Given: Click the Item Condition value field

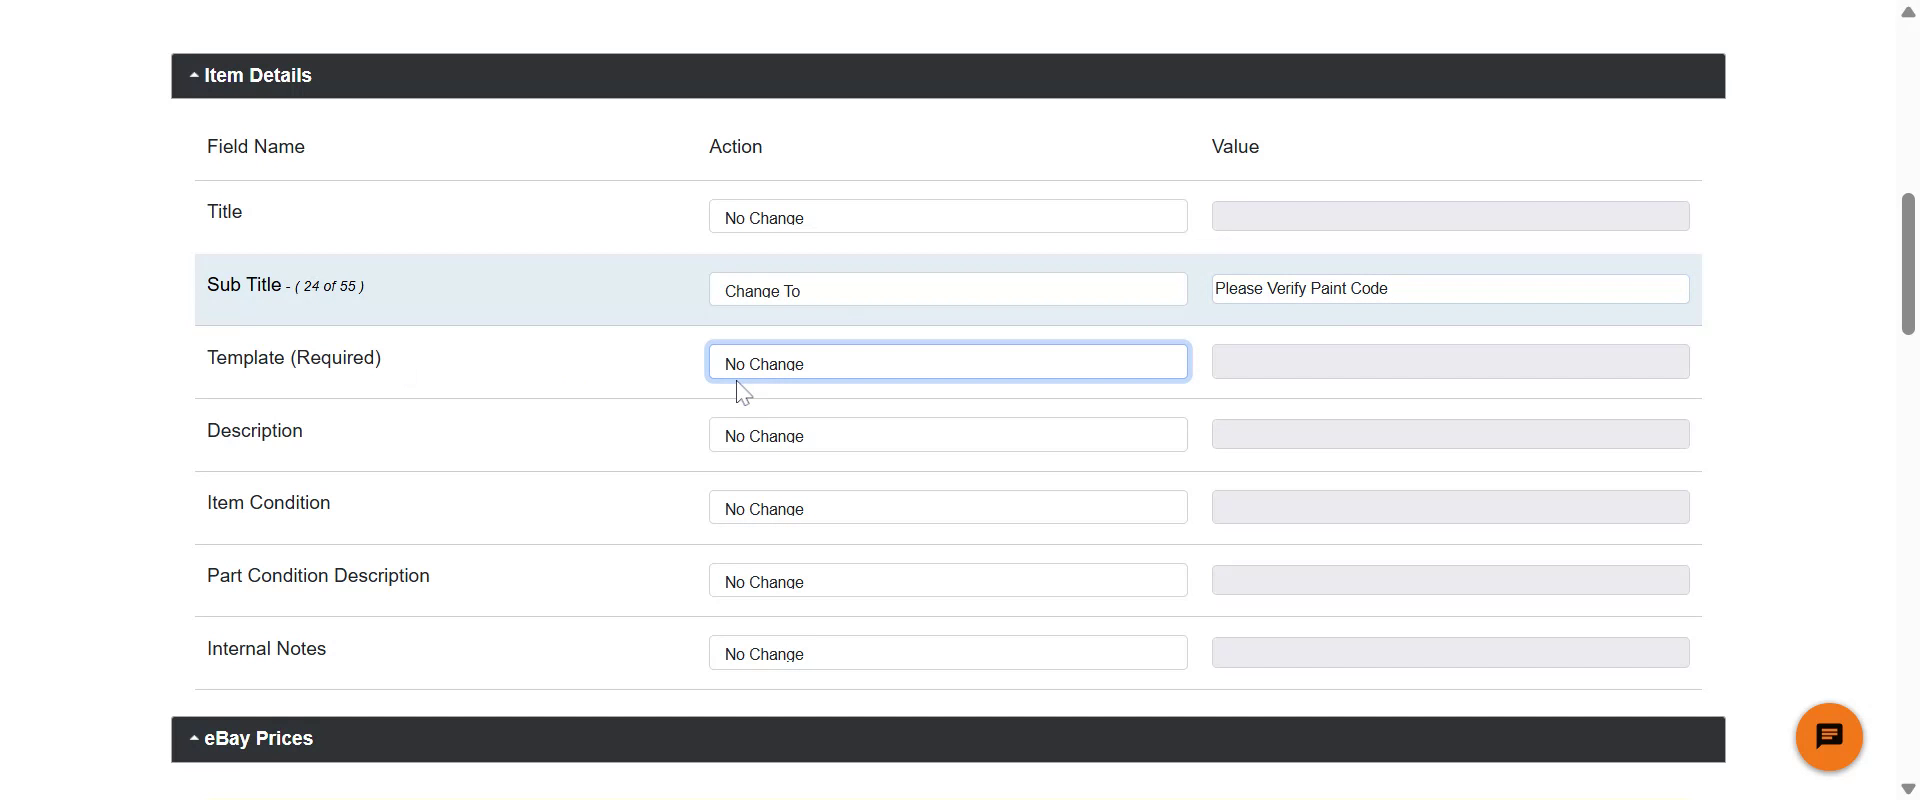Looking at the screenshot, I should click(x=1450, y=508).
